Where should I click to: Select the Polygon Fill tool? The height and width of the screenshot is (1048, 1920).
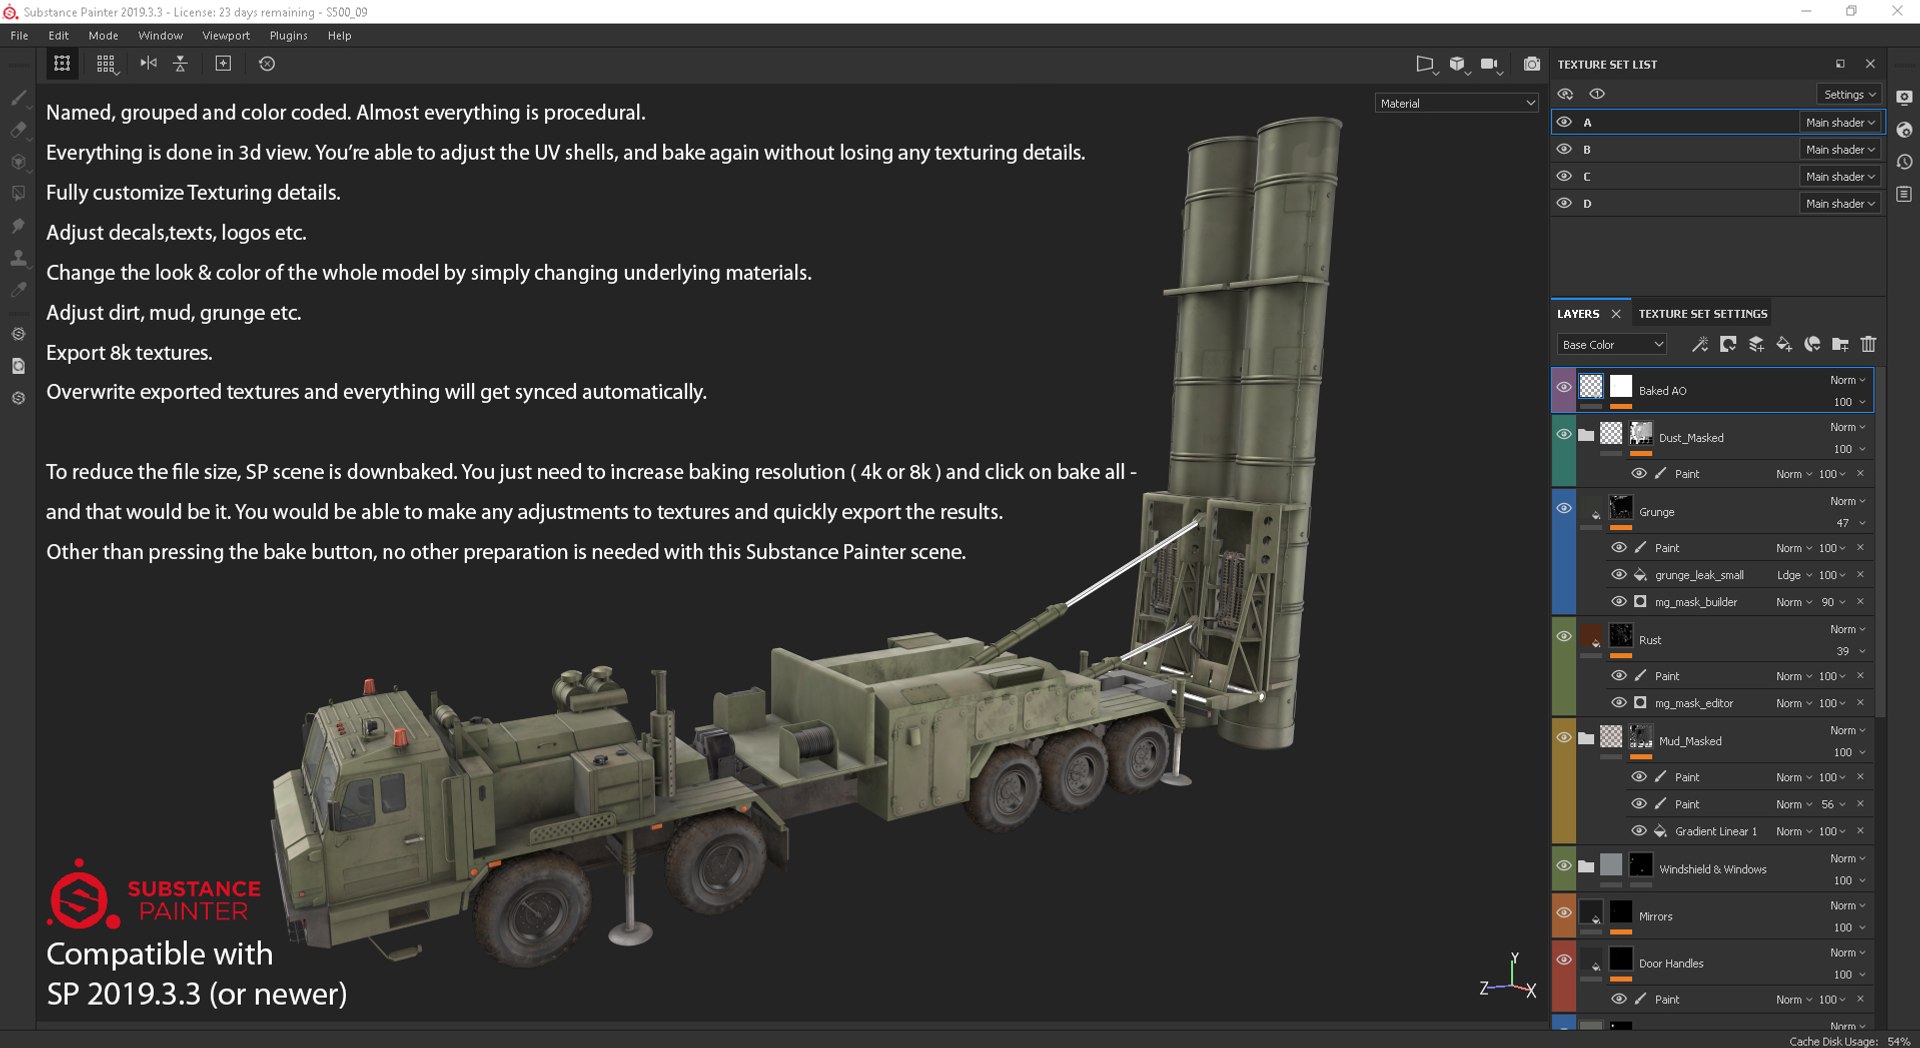tap(18, 194)
